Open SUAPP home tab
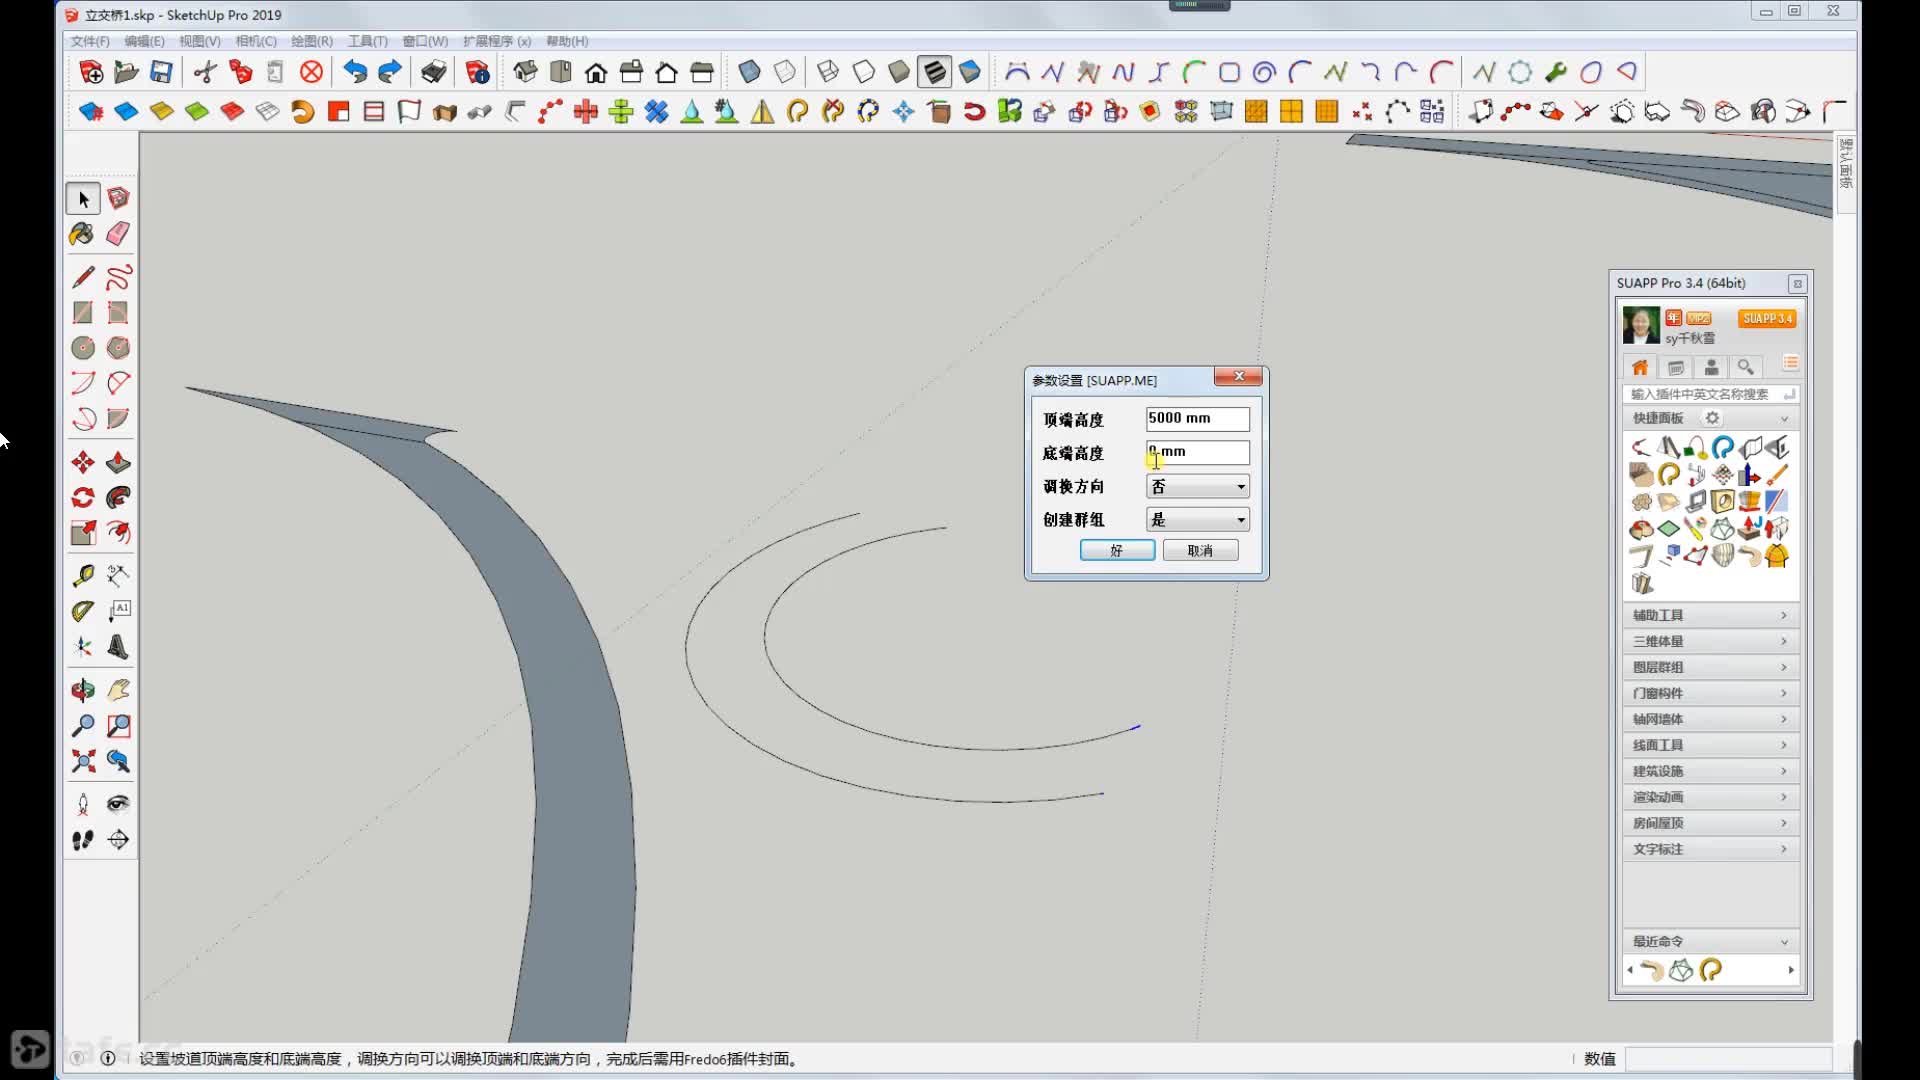1920x1080 pixels. pyautogui.click(x=1640, y=367)
